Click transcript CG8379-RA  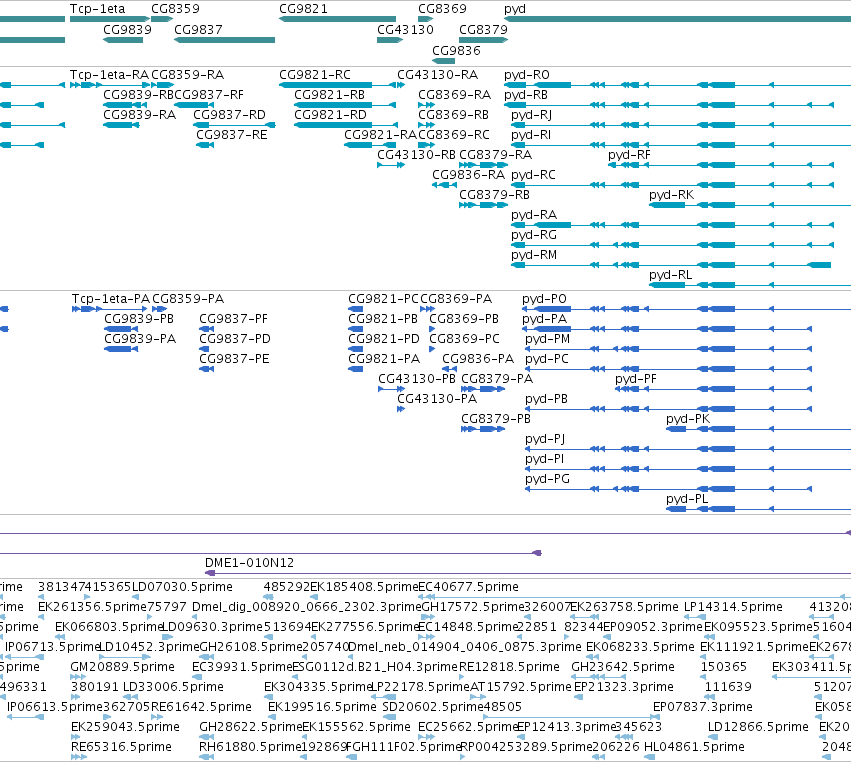[496, 154]
